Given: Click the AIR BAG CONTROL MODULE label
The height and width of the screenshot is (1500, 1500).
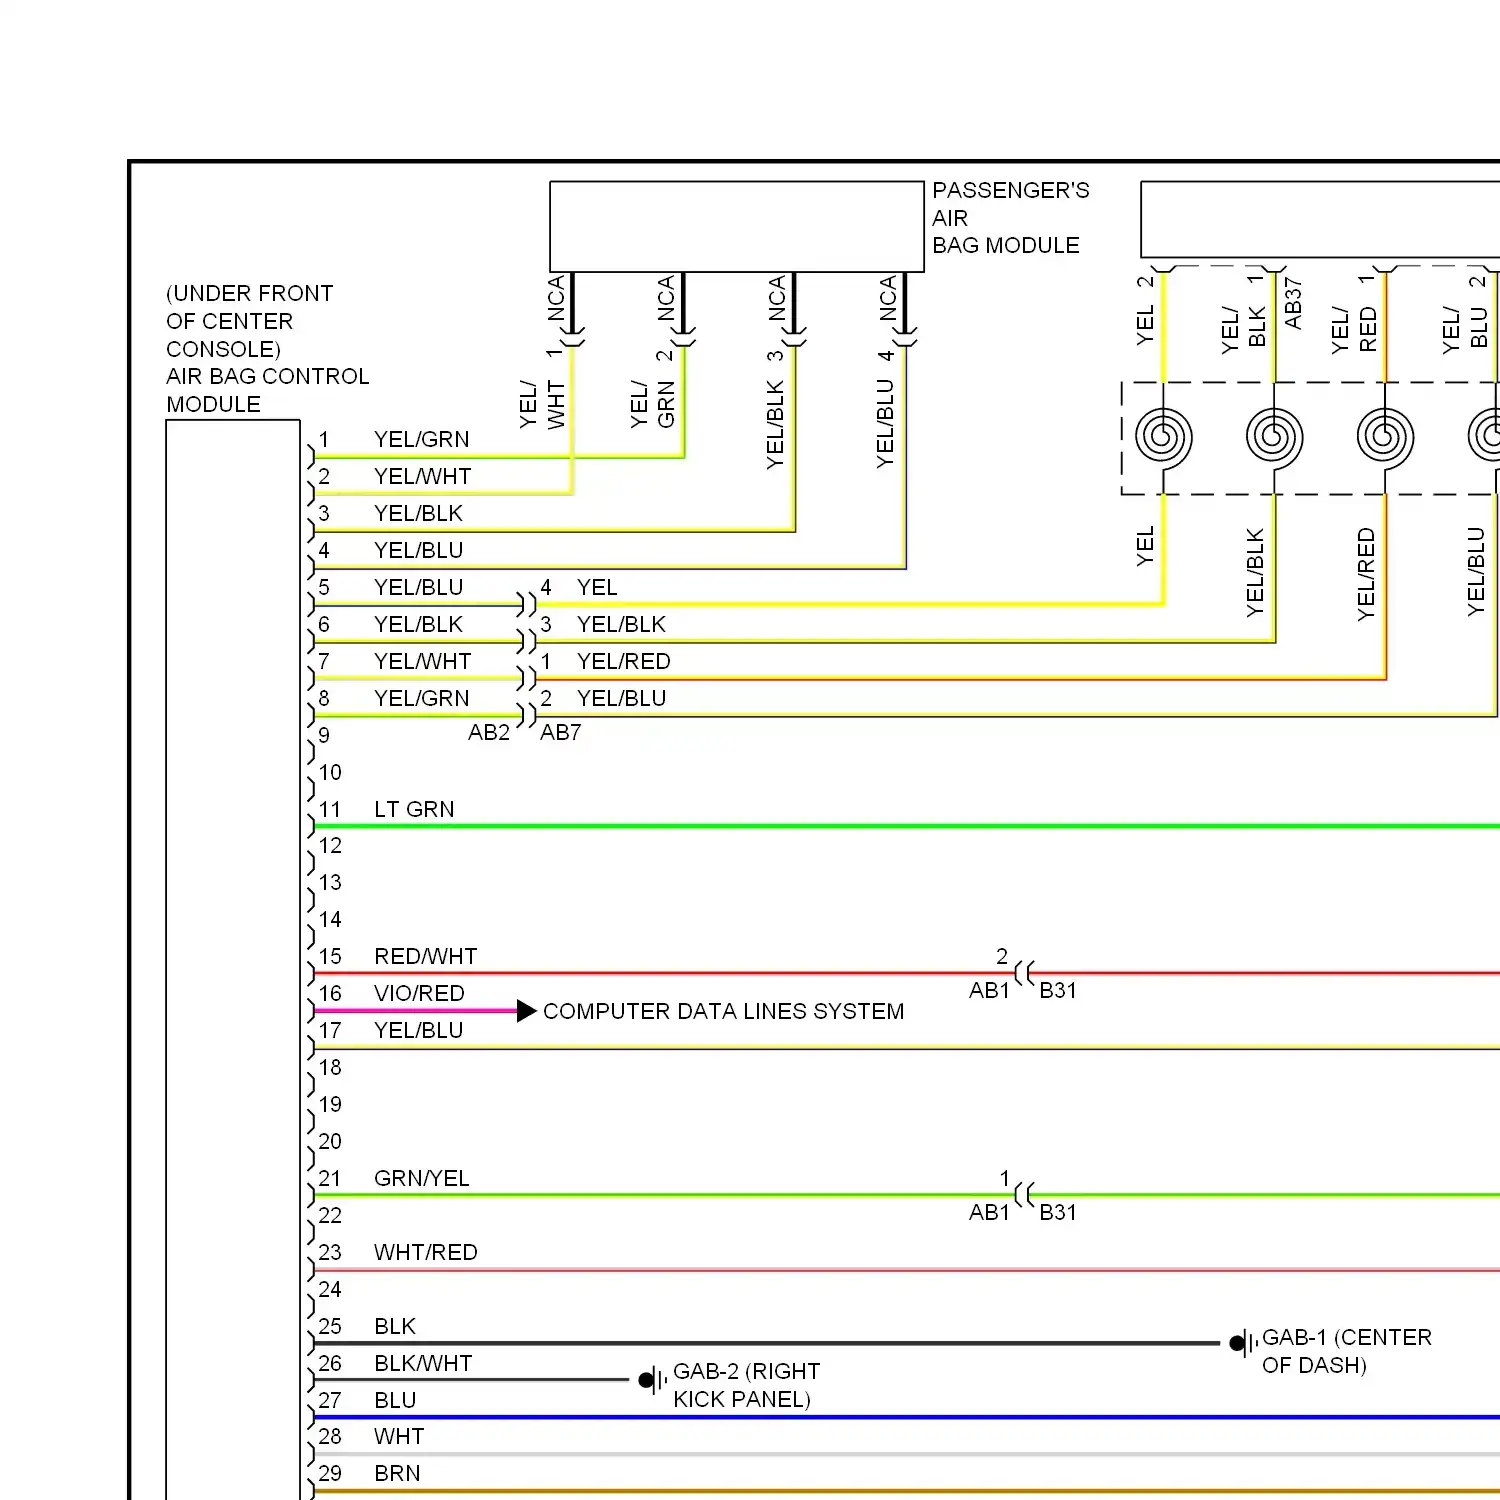Looking at the screenshot, I should (267, 390).
